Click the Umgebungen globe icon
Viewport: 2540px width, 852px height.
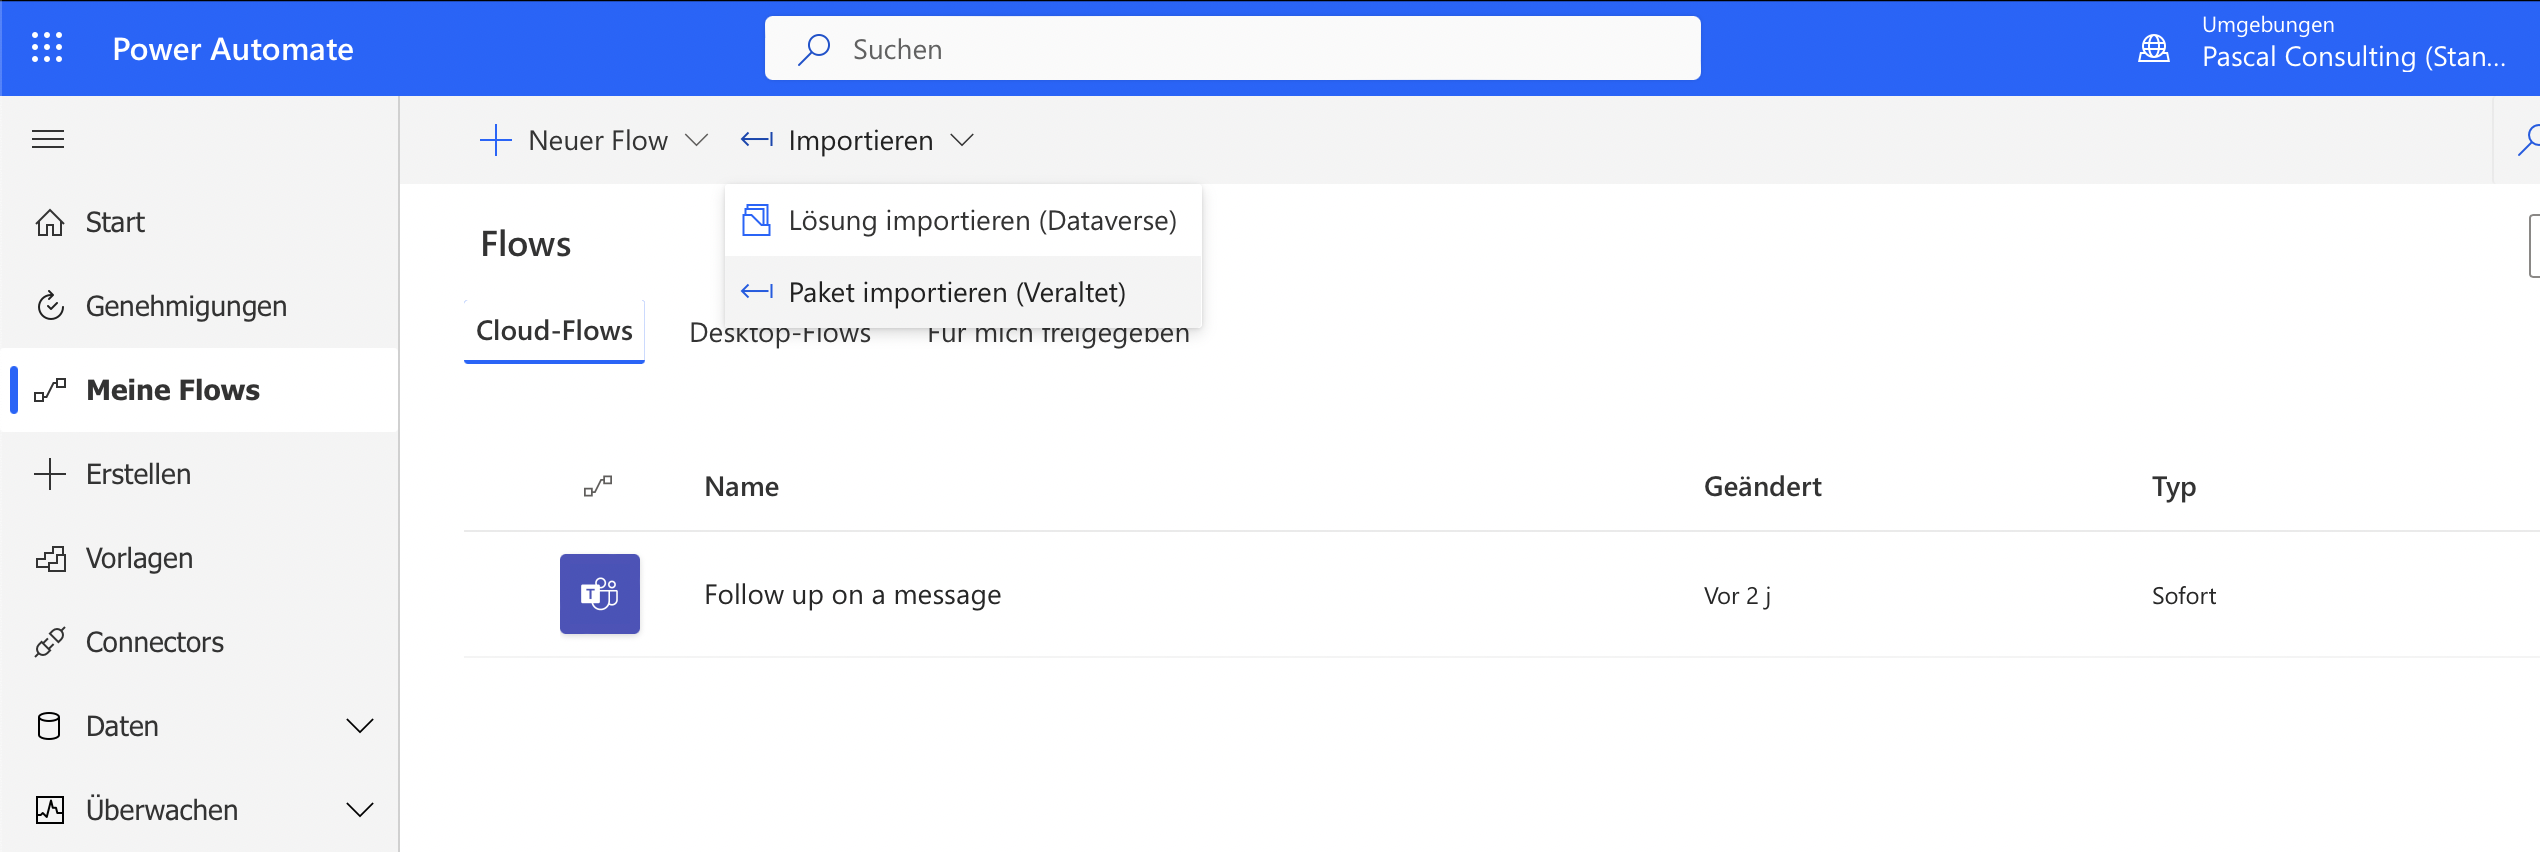[2153, 48]
